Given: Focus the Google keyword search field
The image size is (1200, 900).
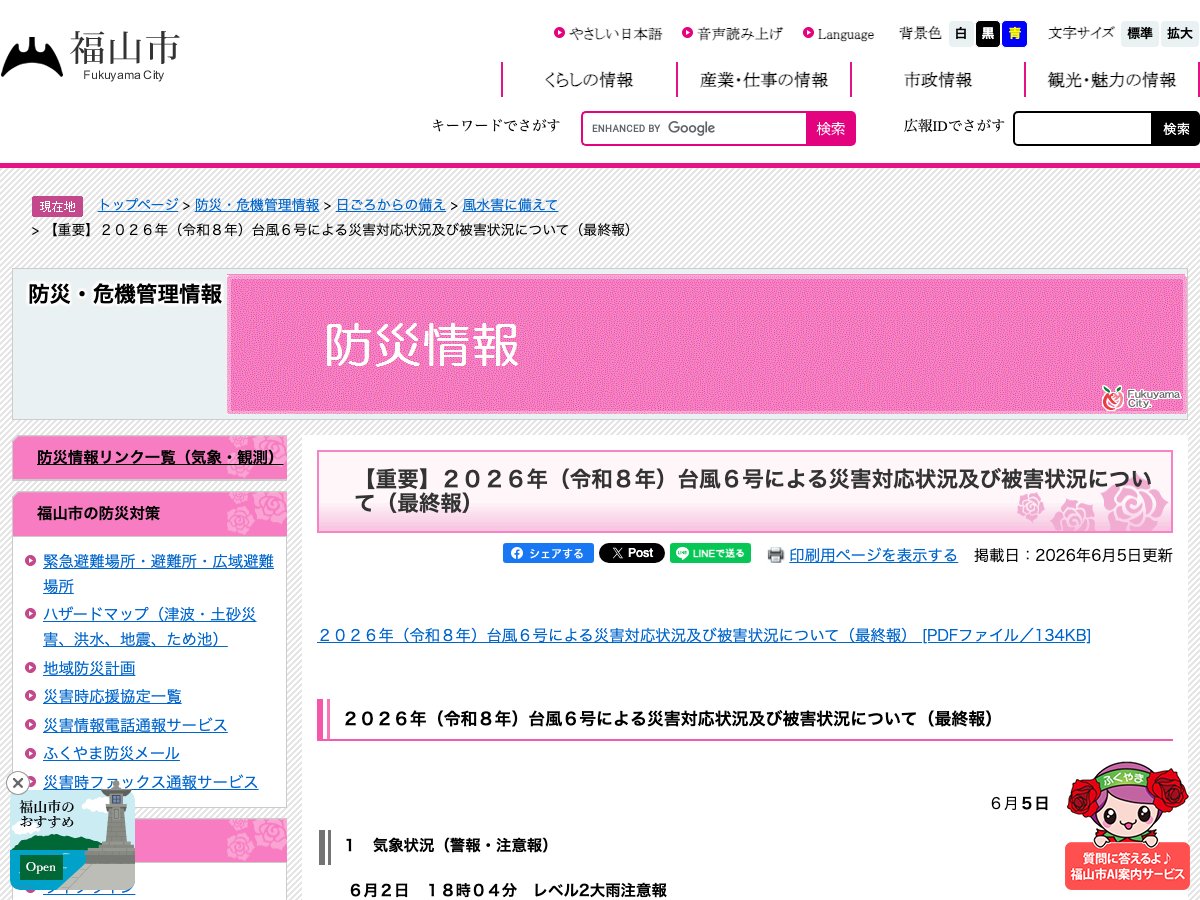Looking at the screenshot, I should click(x=695, y=128).
